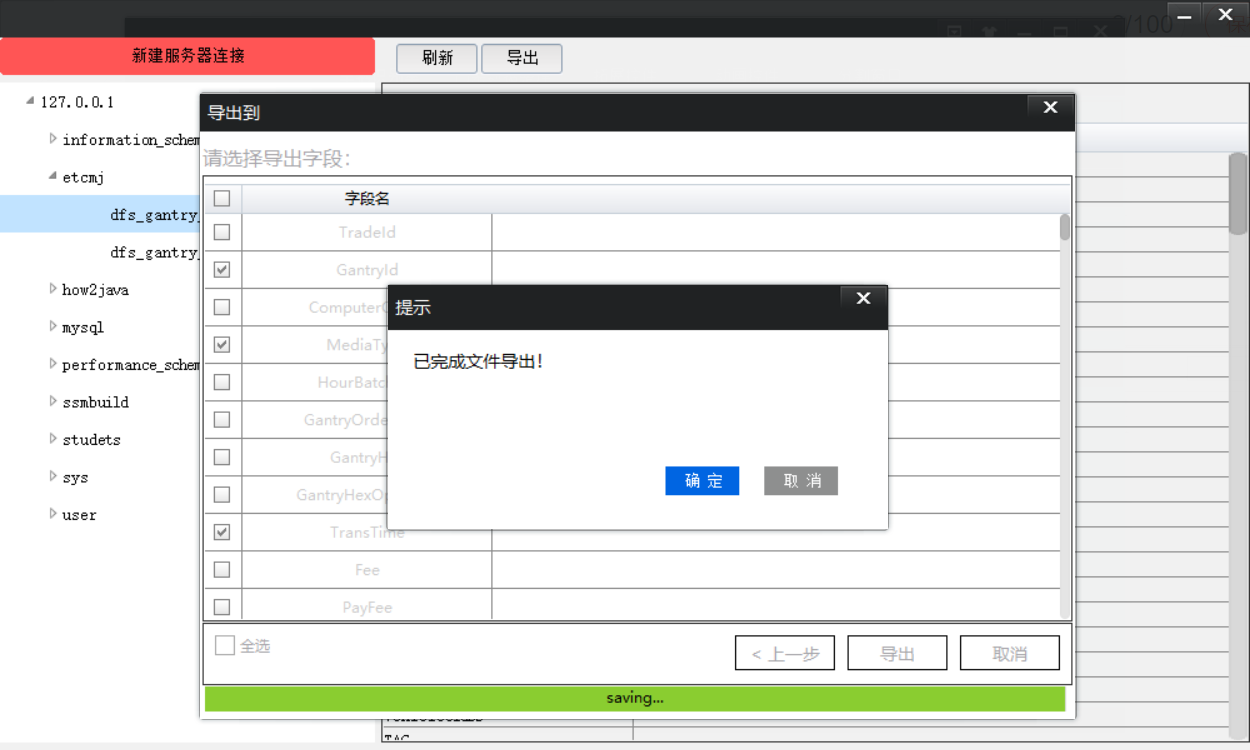Expand the user database node
Image resolution: width=1250 pixels, height=750 pixels.
click(x=53, y=514)
